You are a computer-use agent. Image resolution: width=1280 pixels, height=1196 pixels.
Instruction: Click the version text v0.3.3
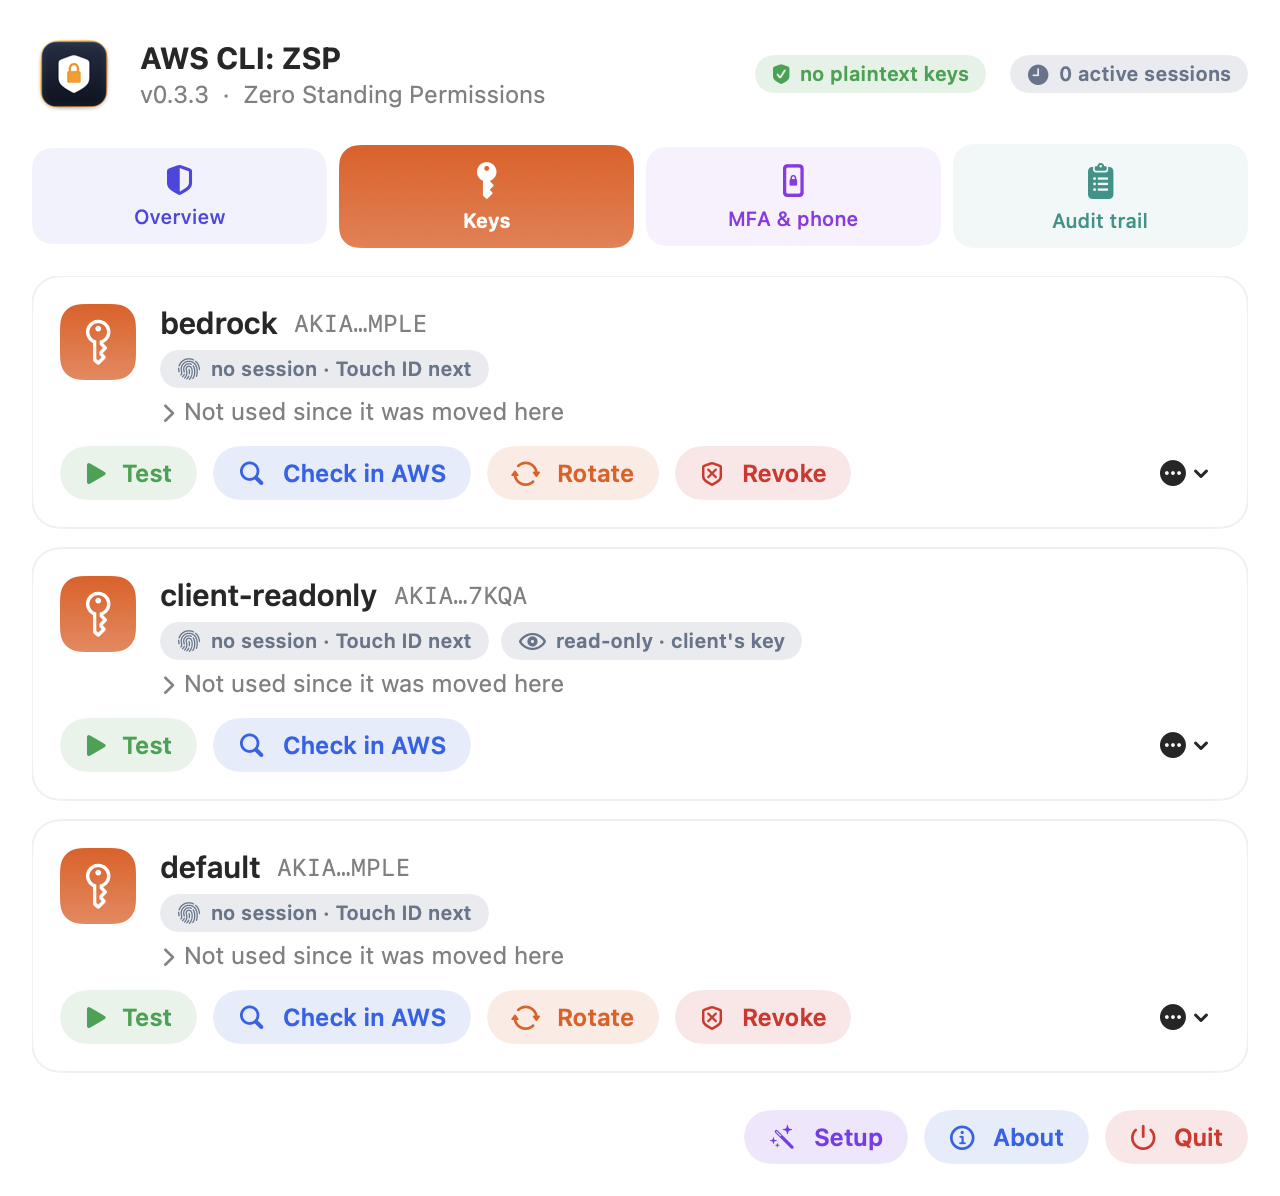pyautogui.click(x=174, y=95)
